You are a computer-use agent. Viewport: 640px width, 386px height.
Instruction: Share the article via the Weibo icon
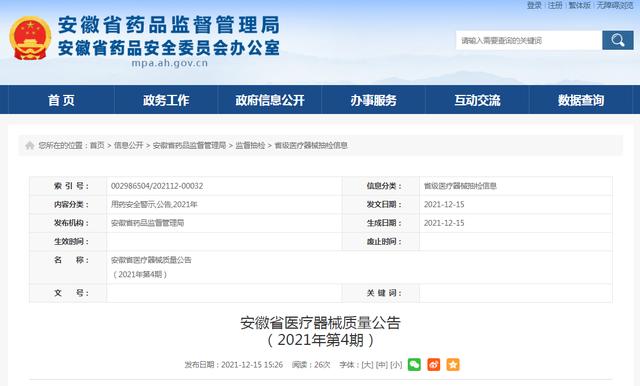433,364
